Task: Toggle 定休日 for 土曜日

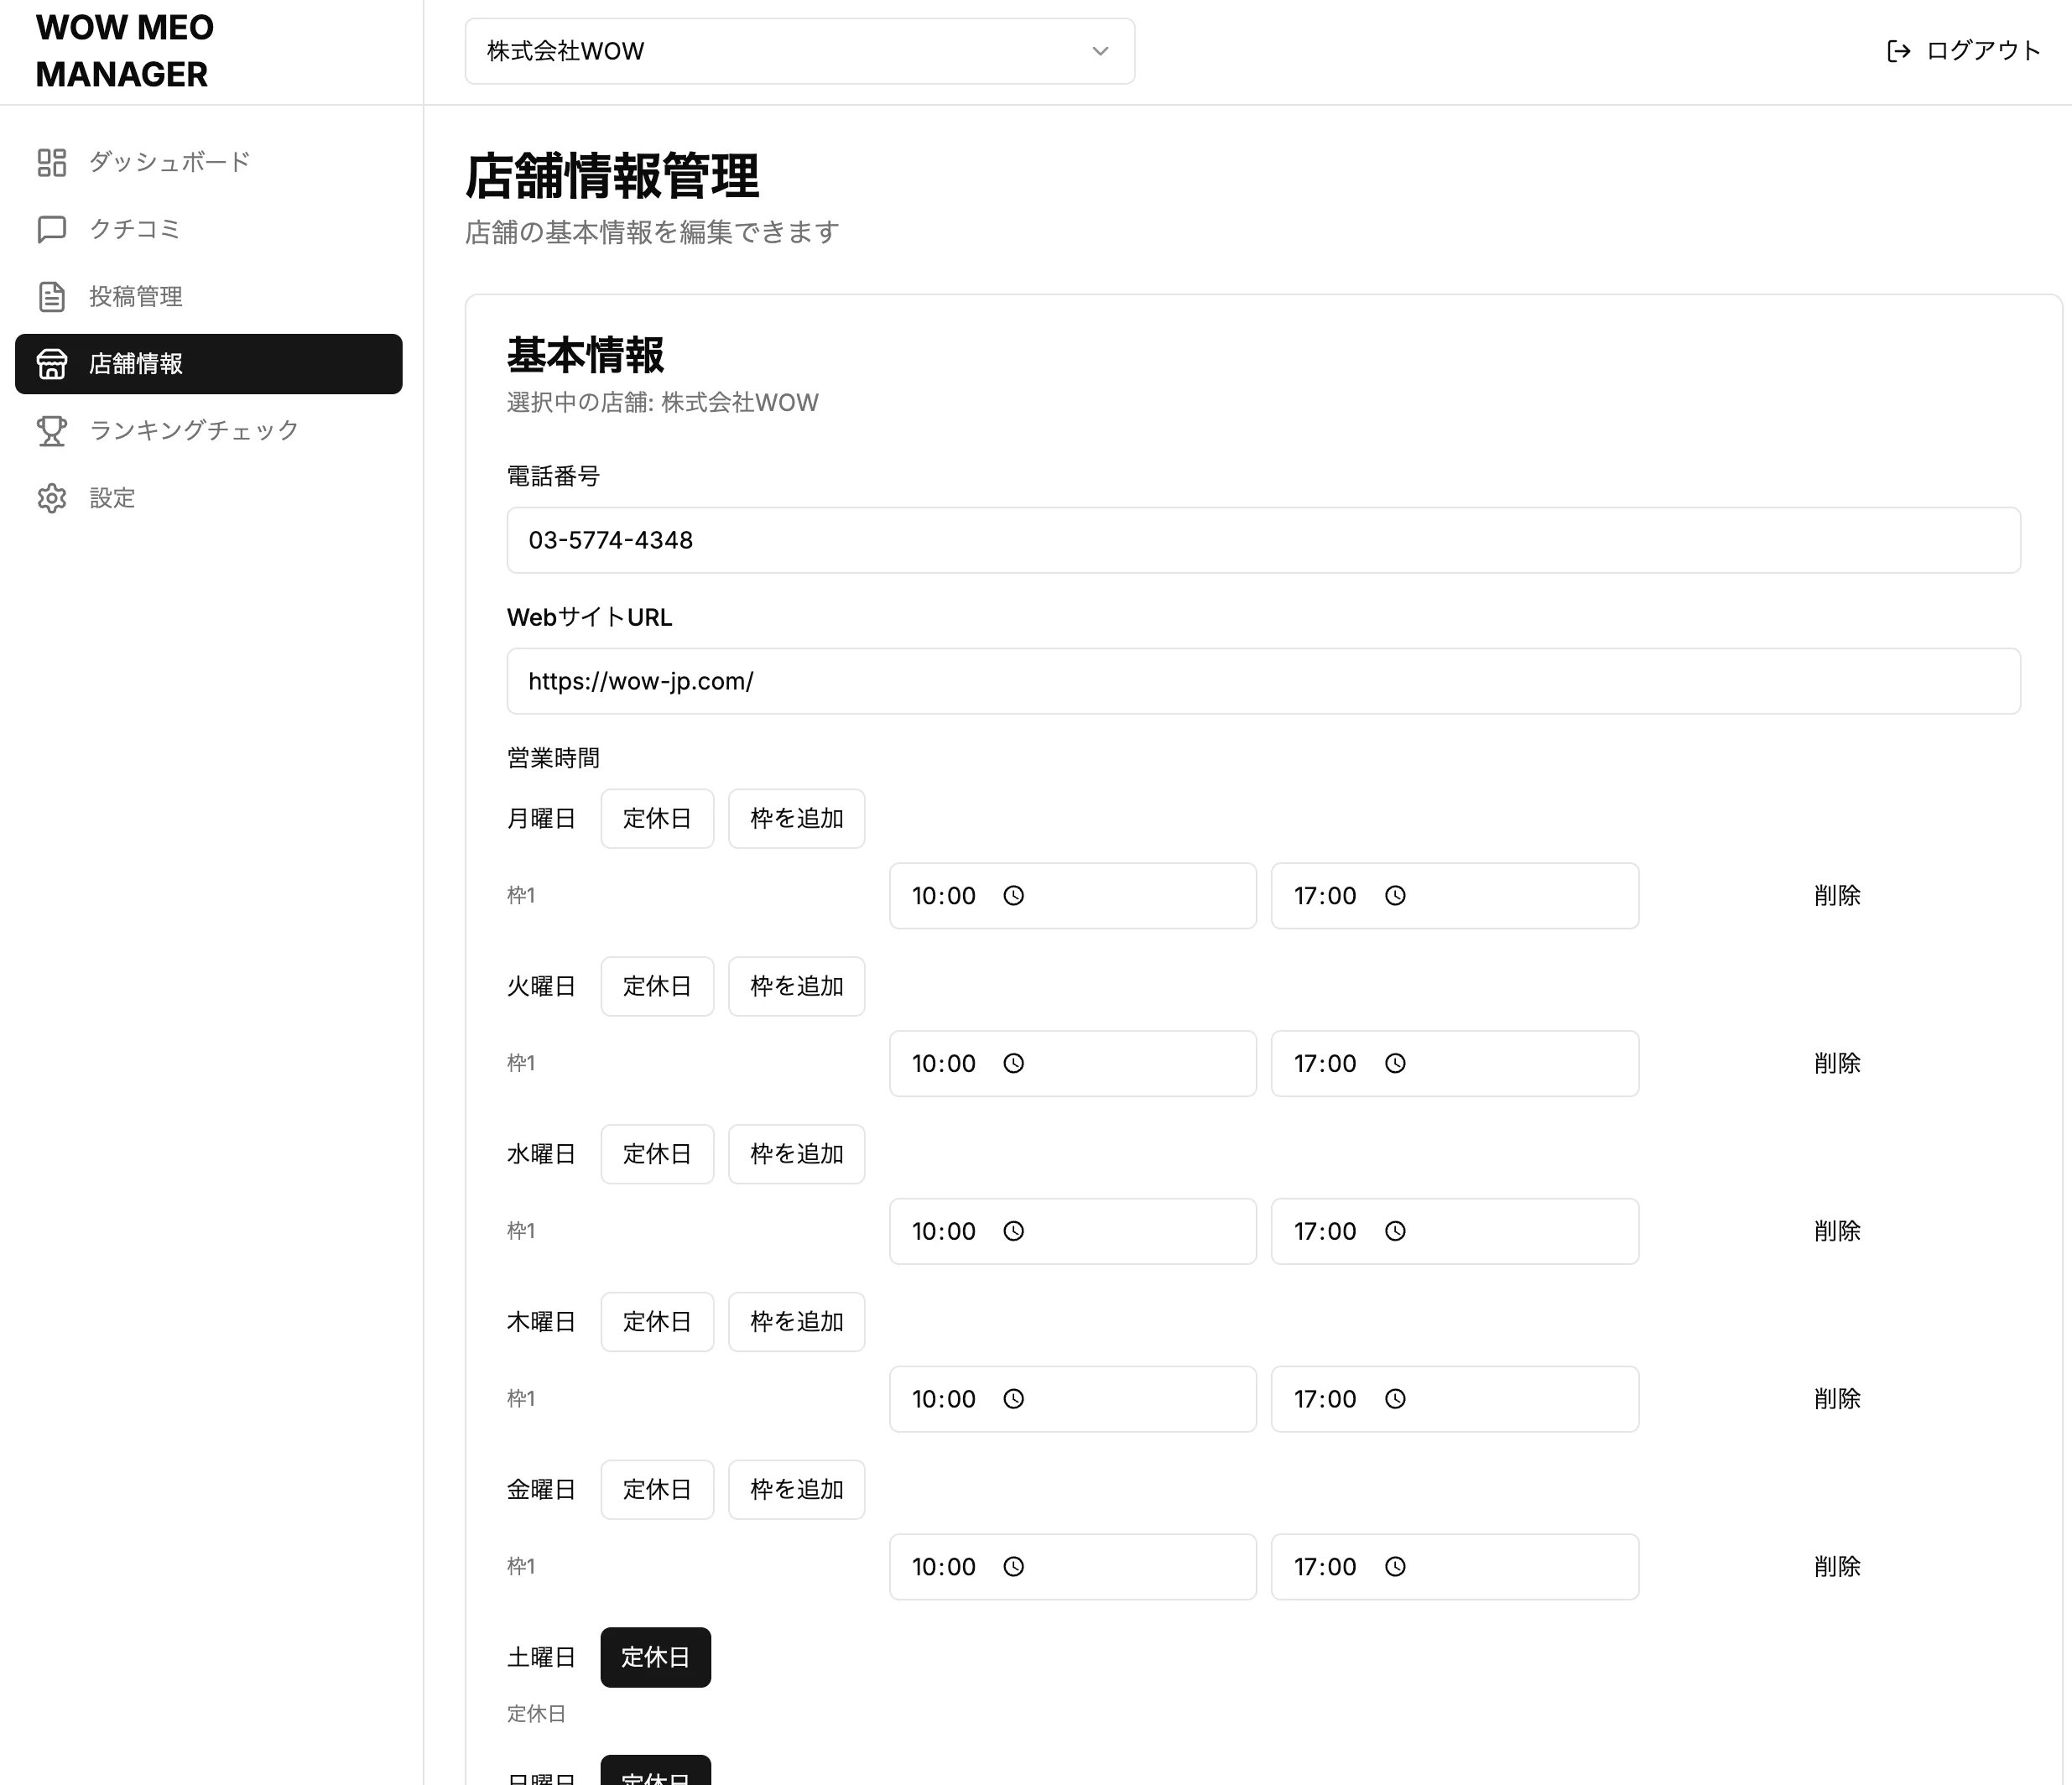Action: (655, 1657)
